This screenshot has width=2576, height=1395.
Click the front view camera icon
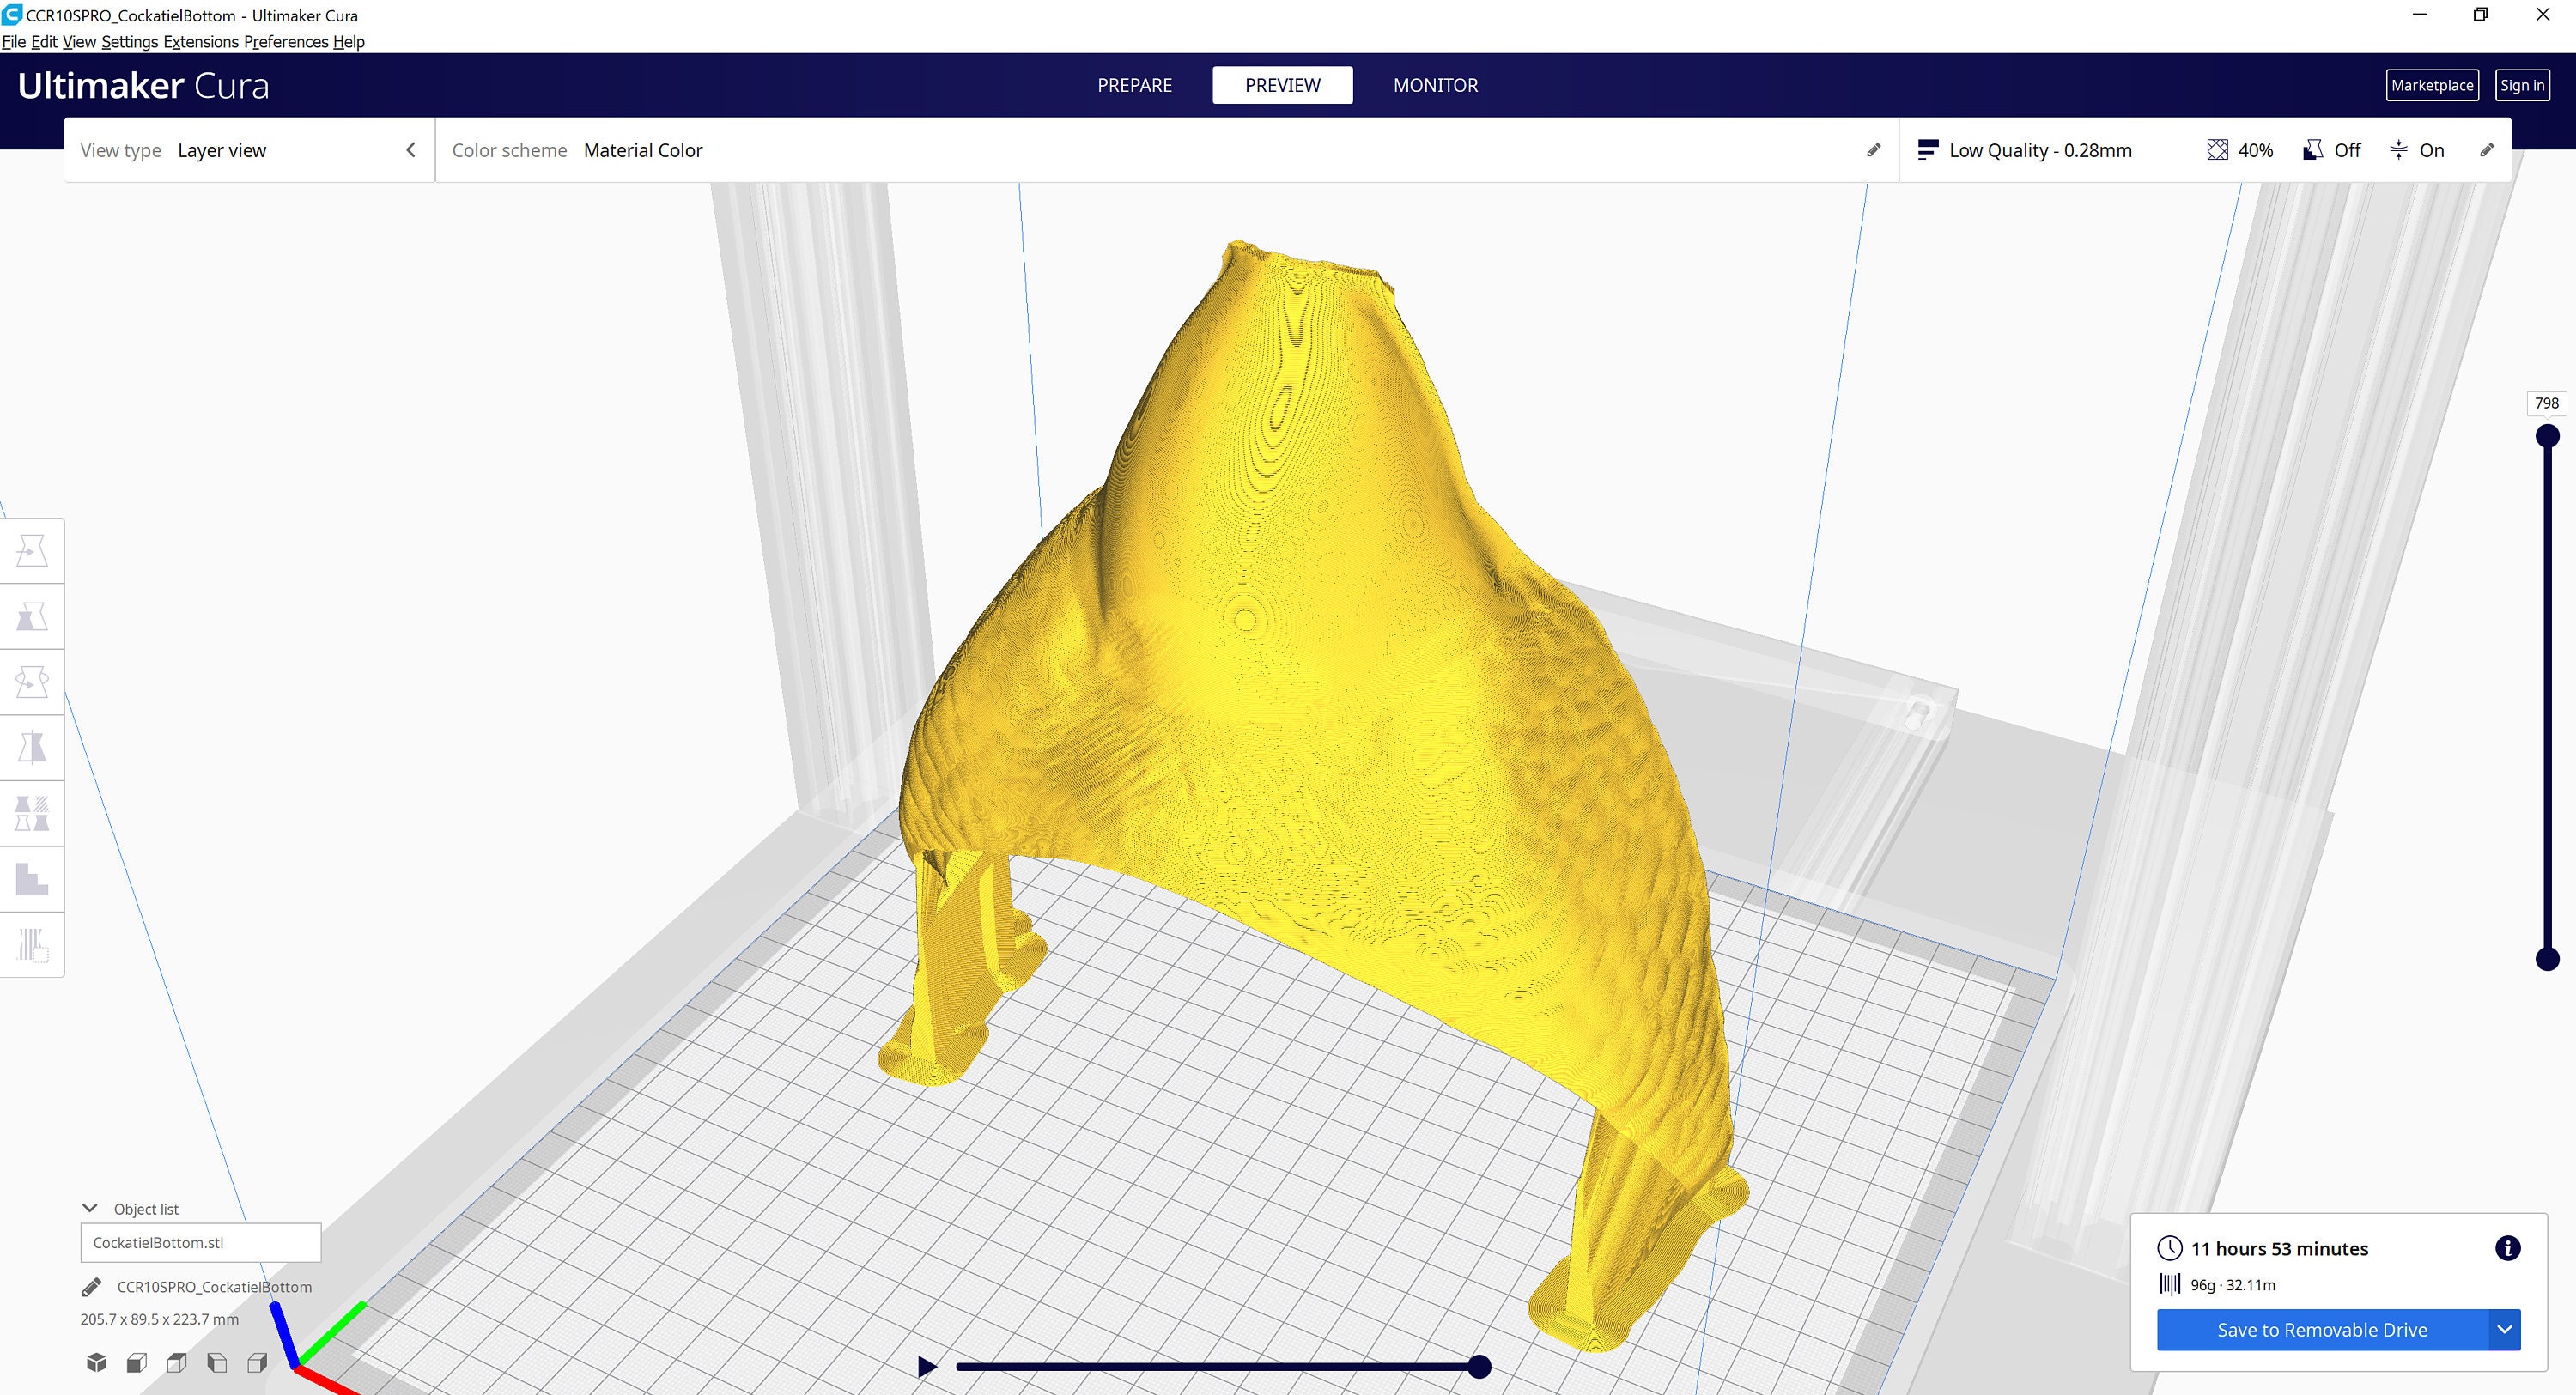click(136, 1362)
